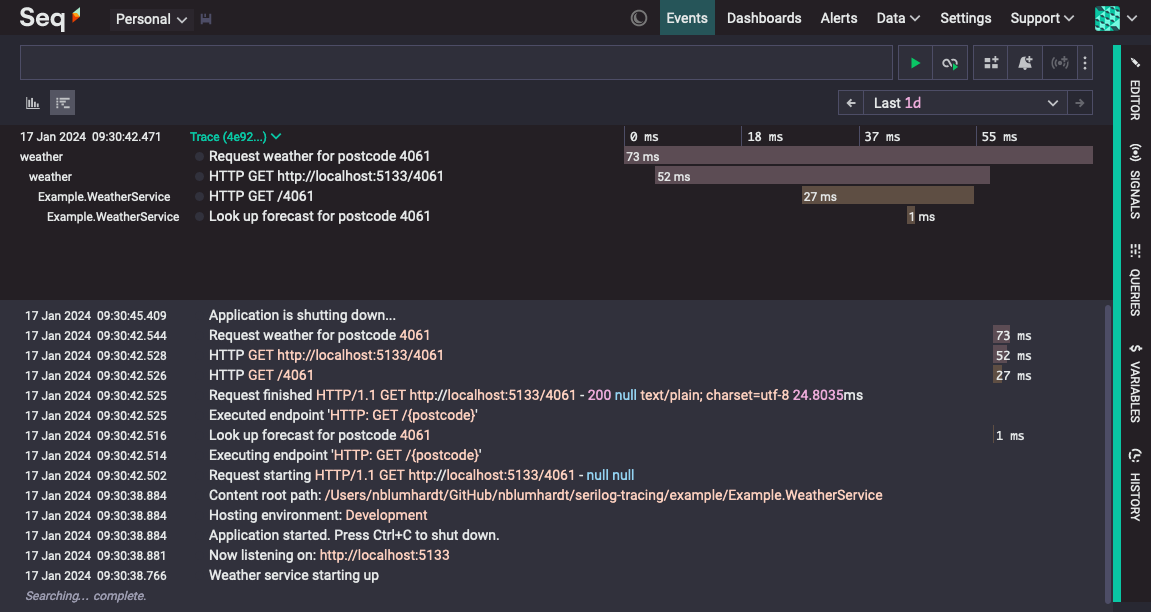Click the level dot beside 'HTTP GET http://localhost:5133/4061' span
This screenshot has height=612, width=1151.
[x=199, y=176]
